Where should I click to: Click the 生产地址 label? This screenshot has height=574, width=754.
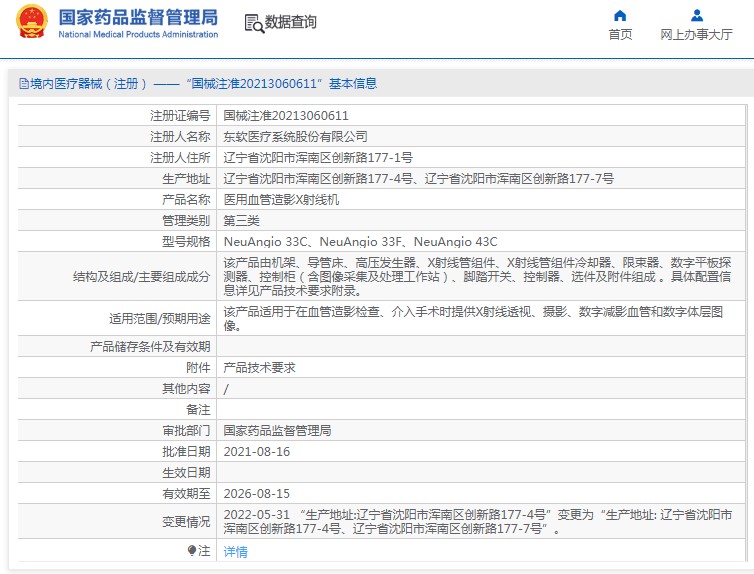click(x=186, y=179)
